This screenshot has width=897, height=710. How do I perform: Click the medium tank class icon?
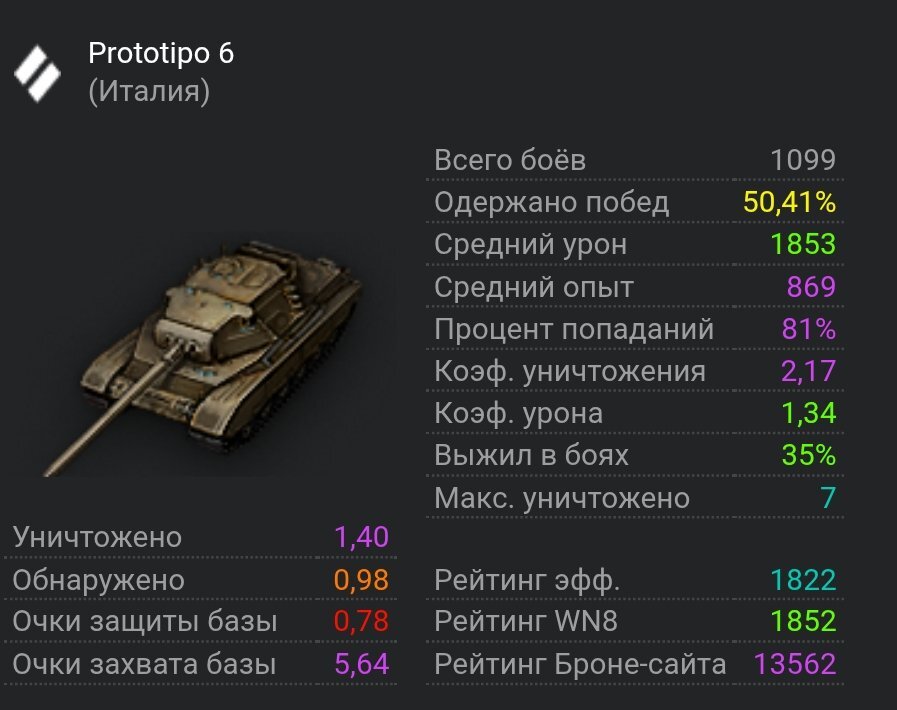(x=38, y=71)
